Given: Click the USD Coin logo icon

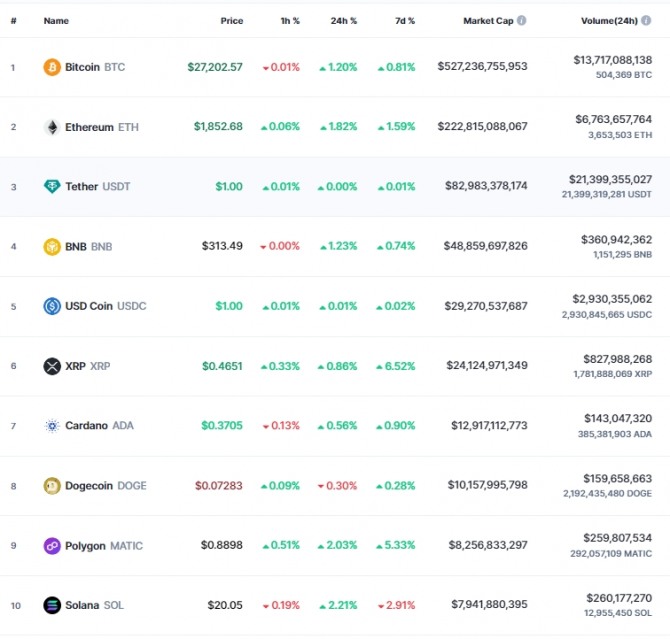Looking at the screenshot, I should 52,306.
